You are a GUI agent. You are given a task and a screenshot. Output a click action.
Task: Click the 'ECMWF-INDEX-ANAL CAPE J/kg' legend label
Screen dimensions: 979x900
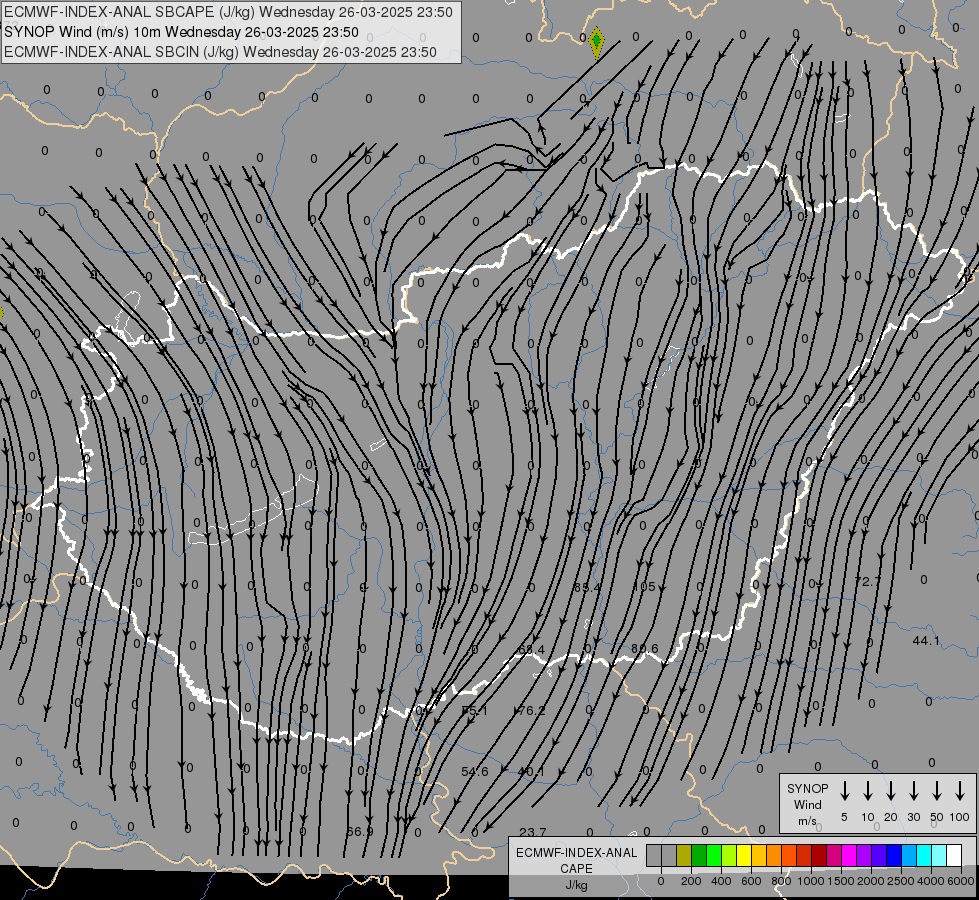click(x=576, y=868)
